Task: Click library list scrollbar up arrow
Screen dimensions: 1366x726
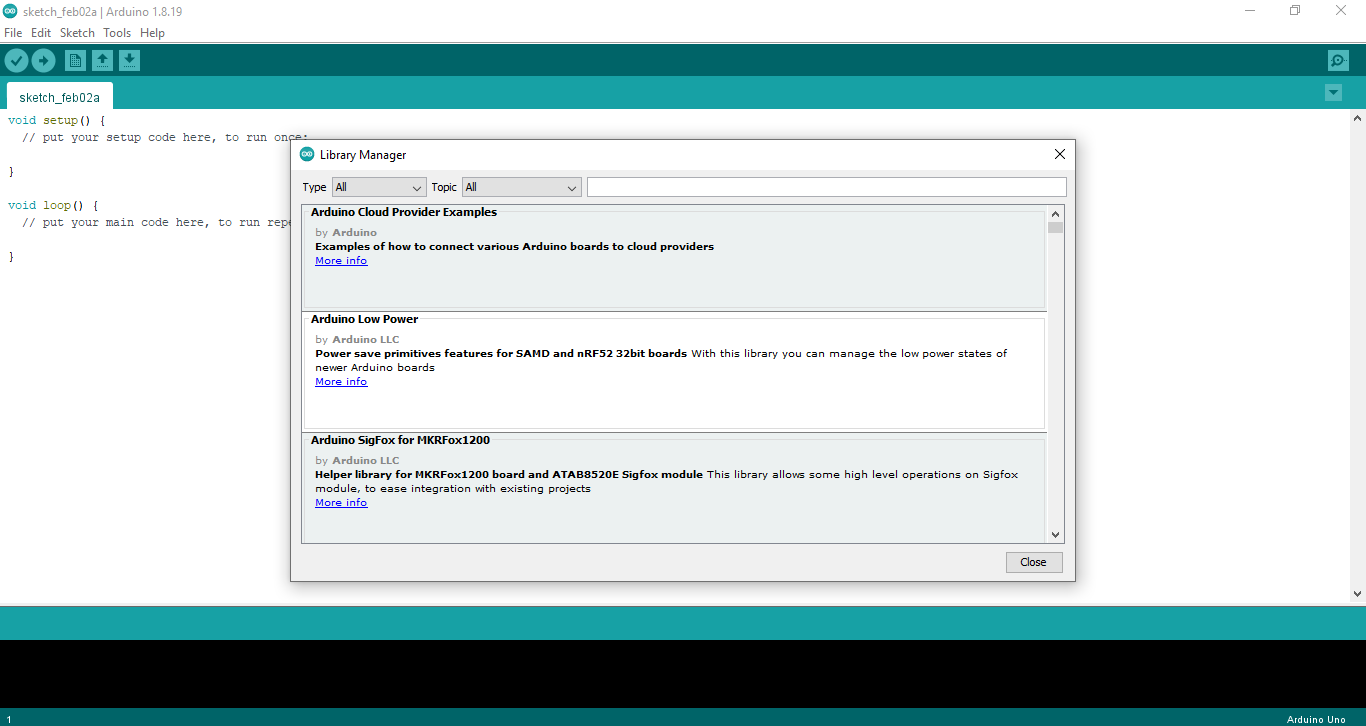Action: [1056, 213]
